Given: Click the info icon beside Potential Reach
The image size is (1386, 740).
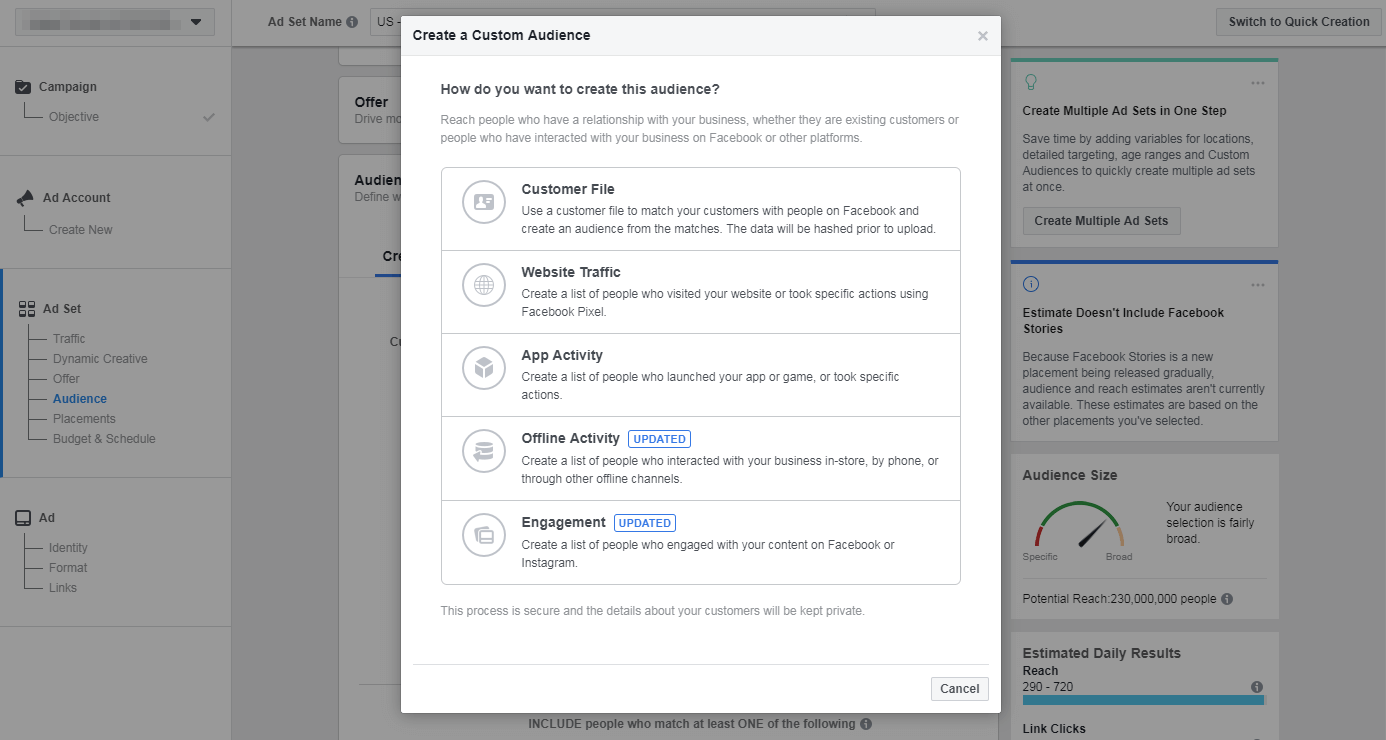Looking at the screenshot, I should (1227, 599).
